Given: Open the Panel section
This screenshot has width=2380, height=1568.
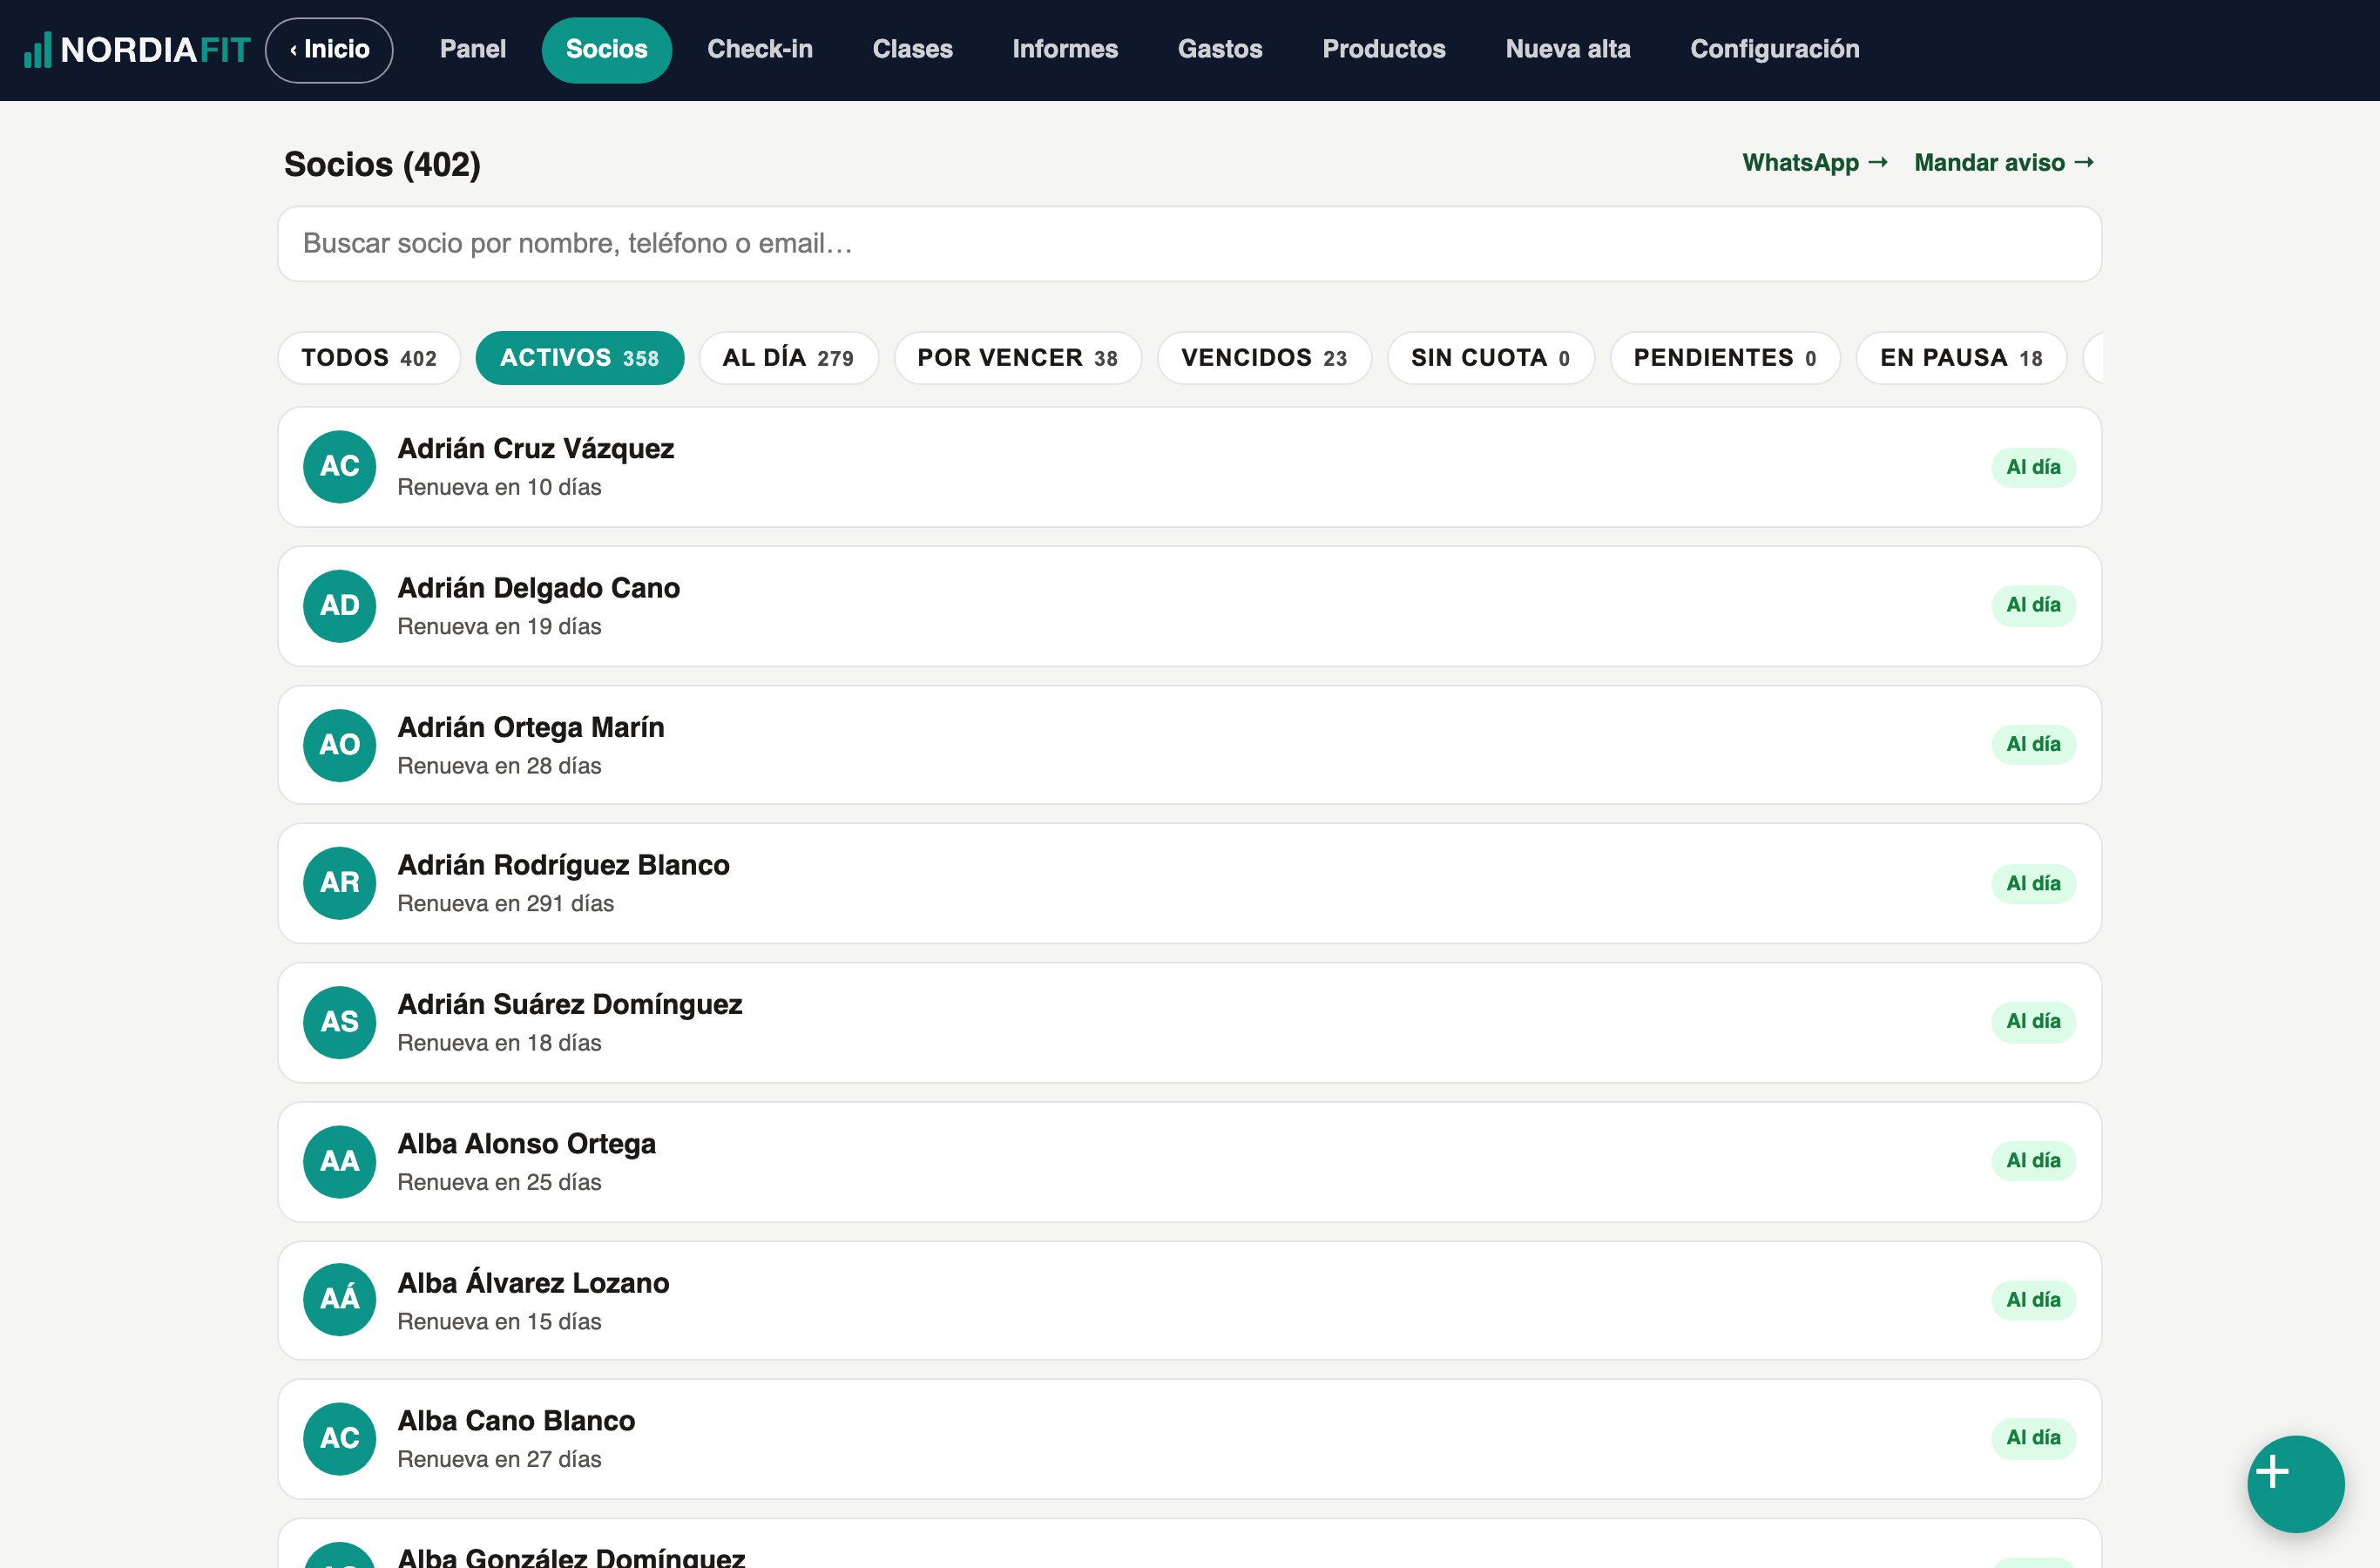Looking at the screenshot, I should pos(473,50).
